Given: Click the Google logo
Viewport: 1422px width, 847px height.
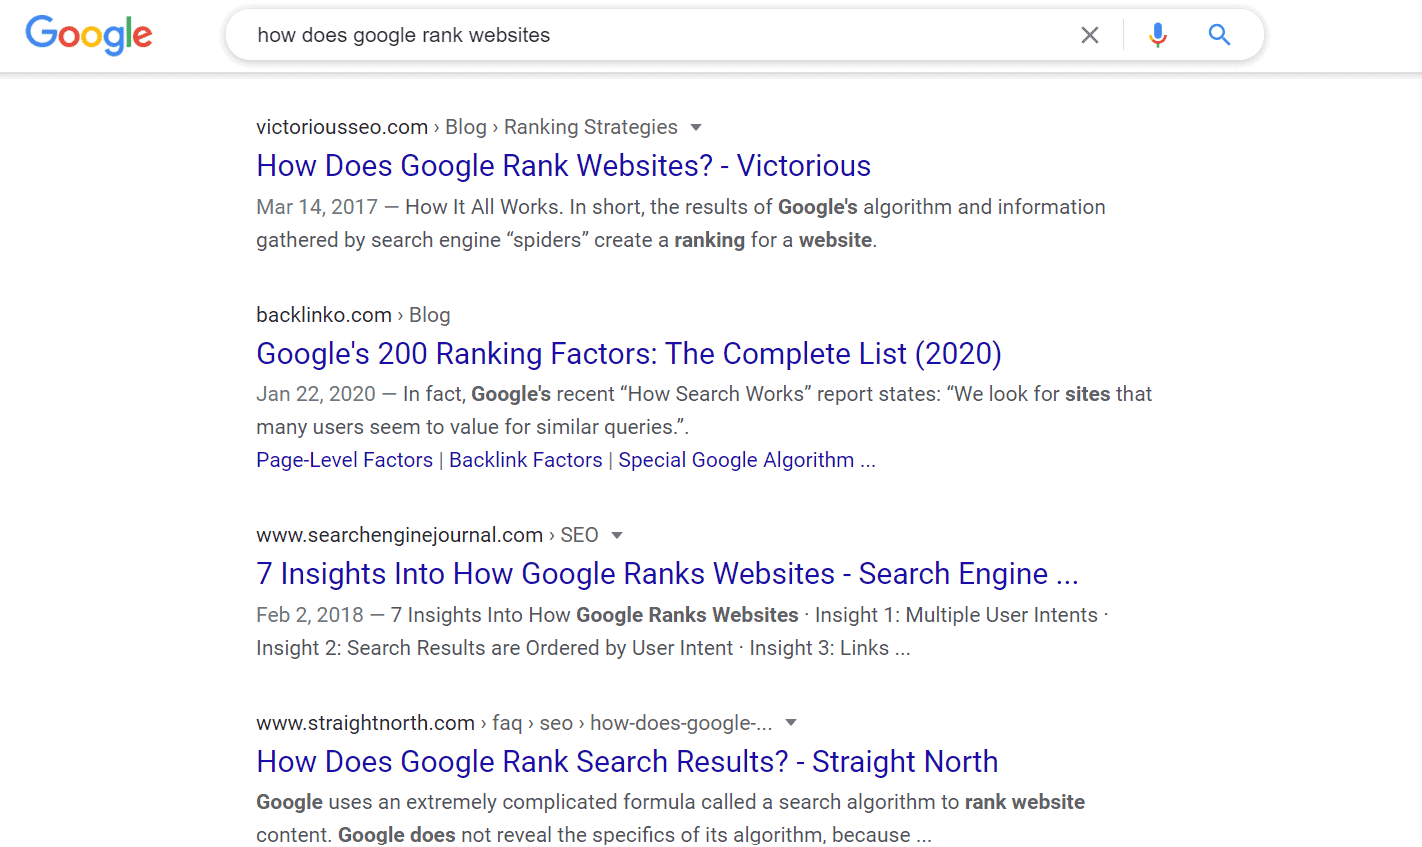Looking at the screenshot, I should 89,35.
